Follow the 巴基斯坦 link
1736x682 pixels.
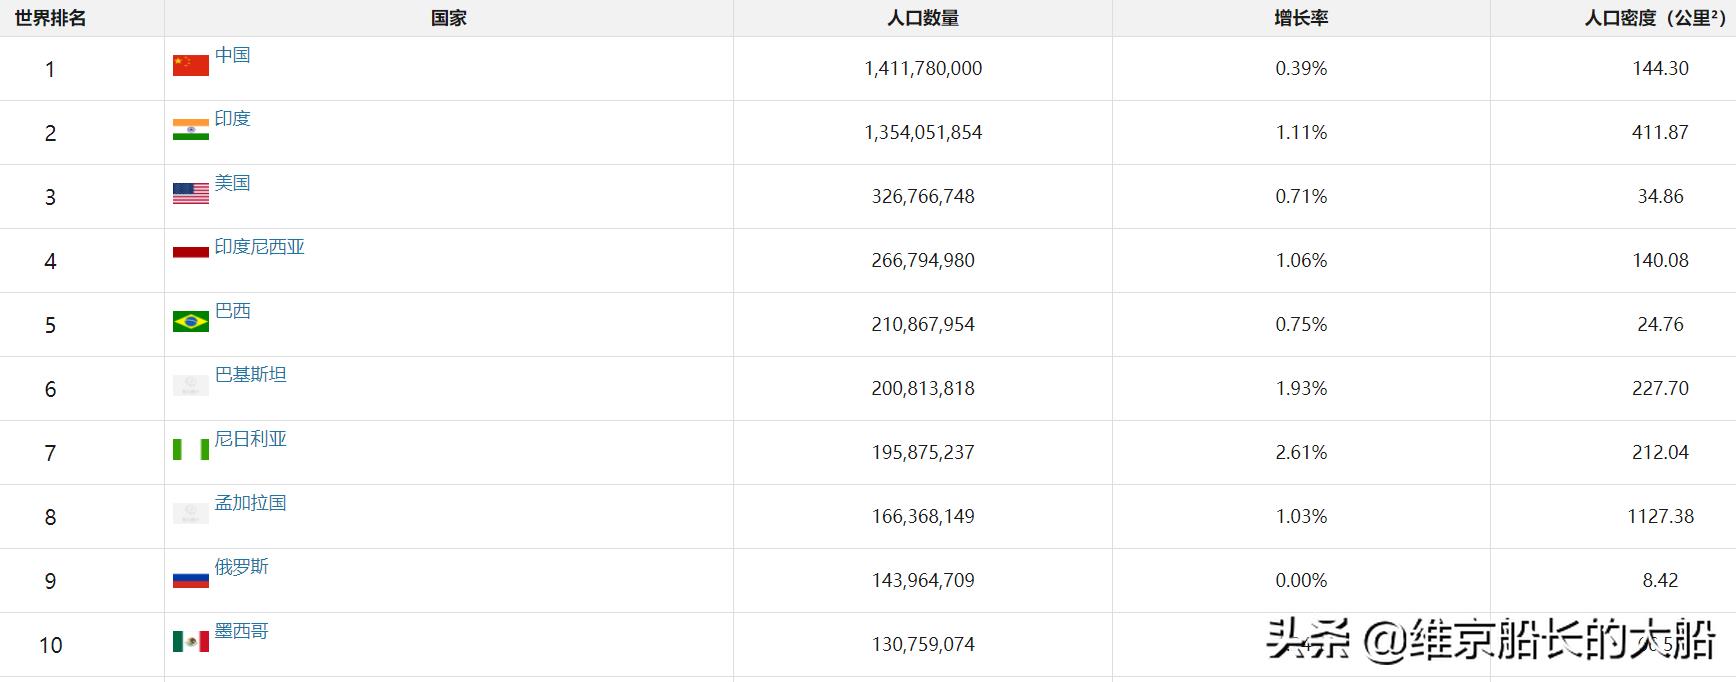click(251, 375)
